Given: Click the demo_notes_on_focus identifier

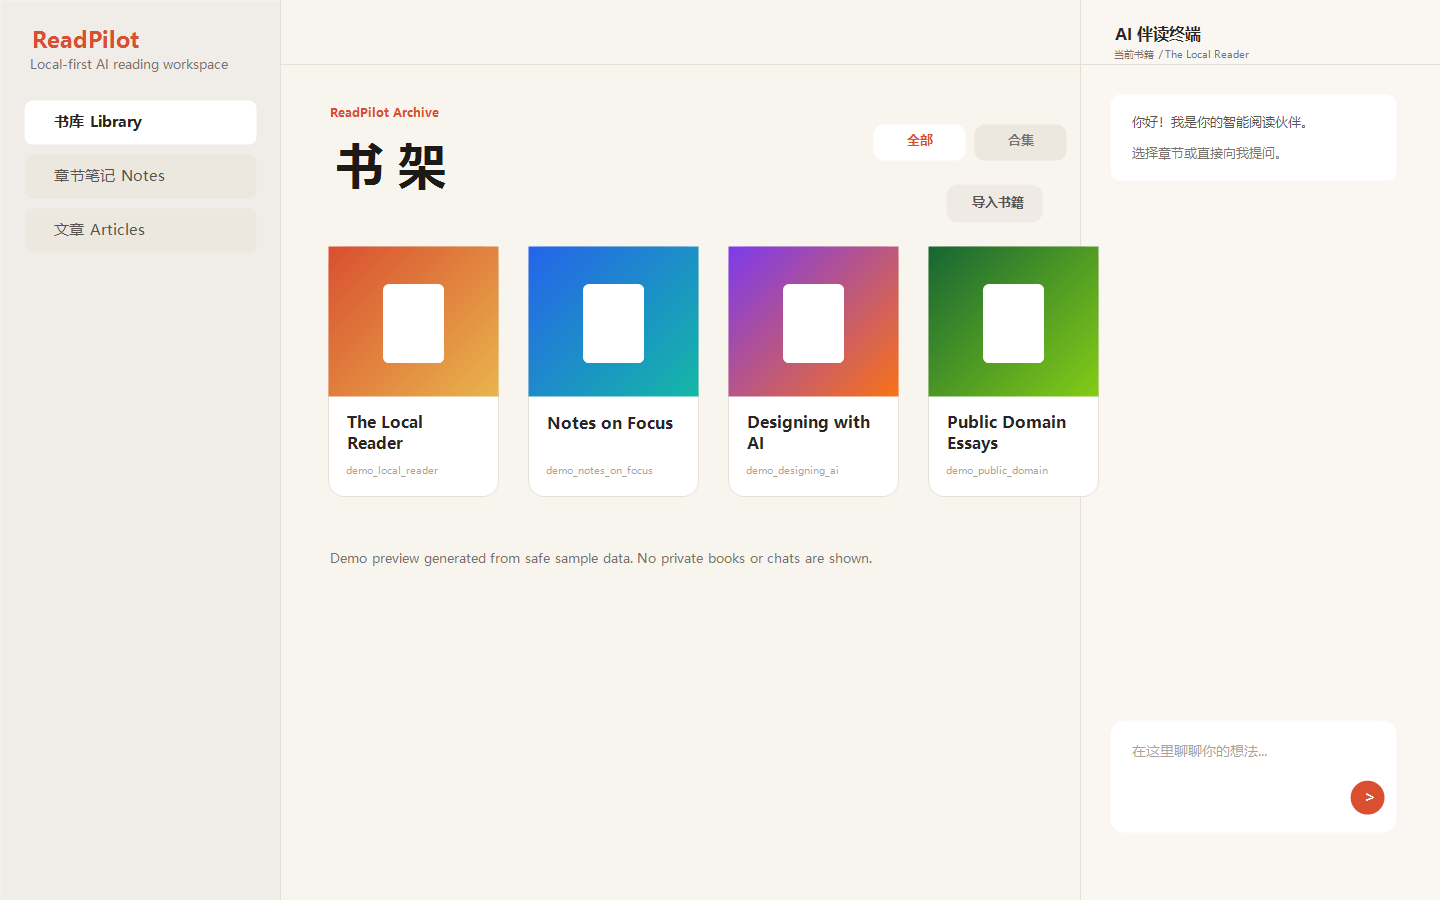Looking at the screenshot, I should coord(599,470).
